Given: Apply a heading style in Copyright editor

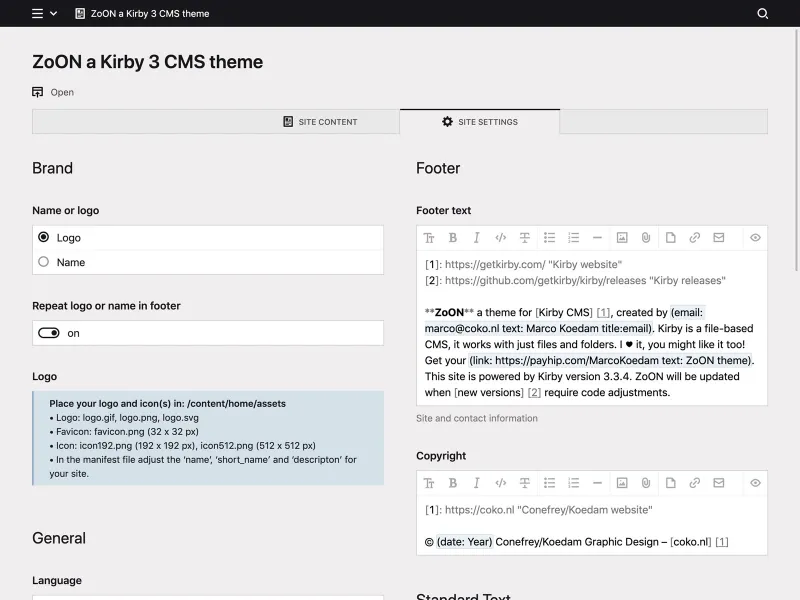Looking at the screenshot, I should point(429,483).
